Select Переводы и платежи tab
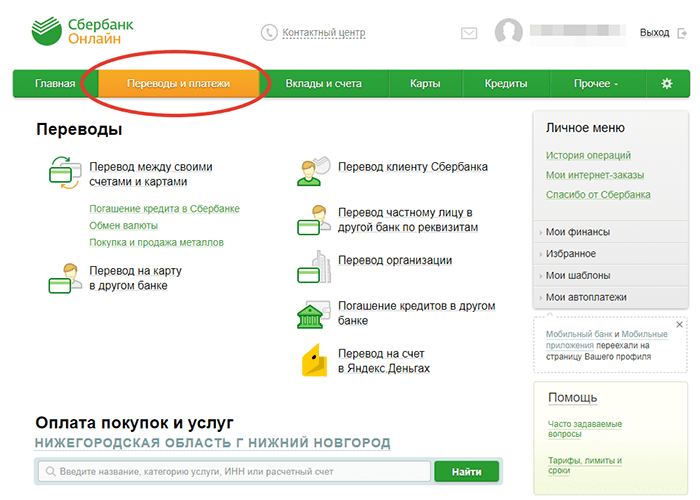This screenshot has width=700, height=500. 178,83
